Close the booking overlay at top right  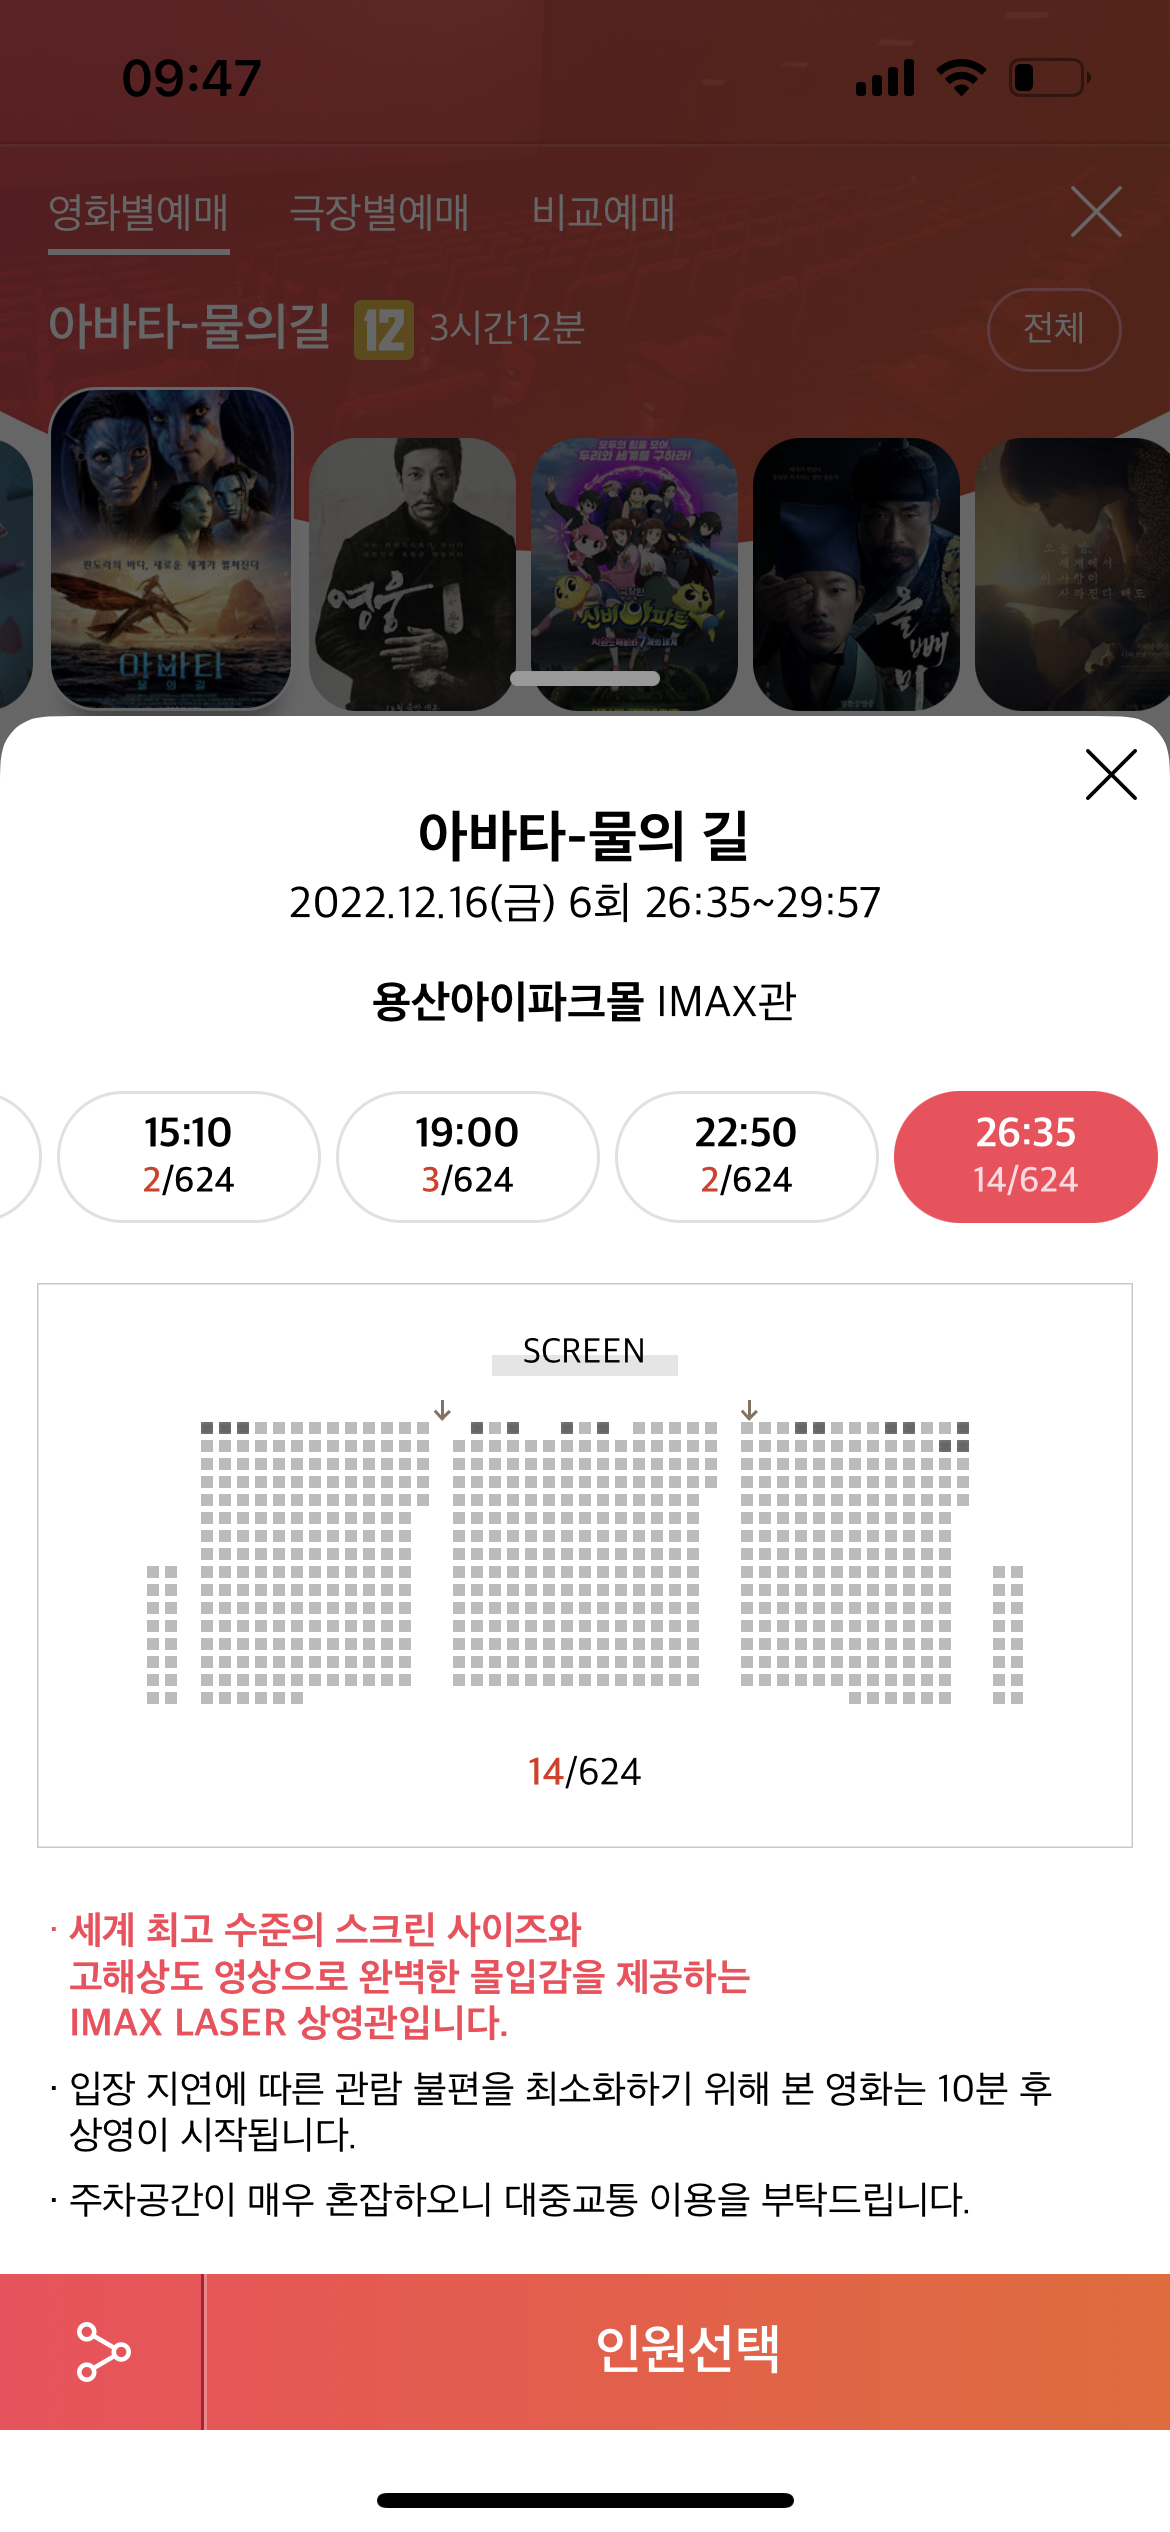[x=1096, y=212]
